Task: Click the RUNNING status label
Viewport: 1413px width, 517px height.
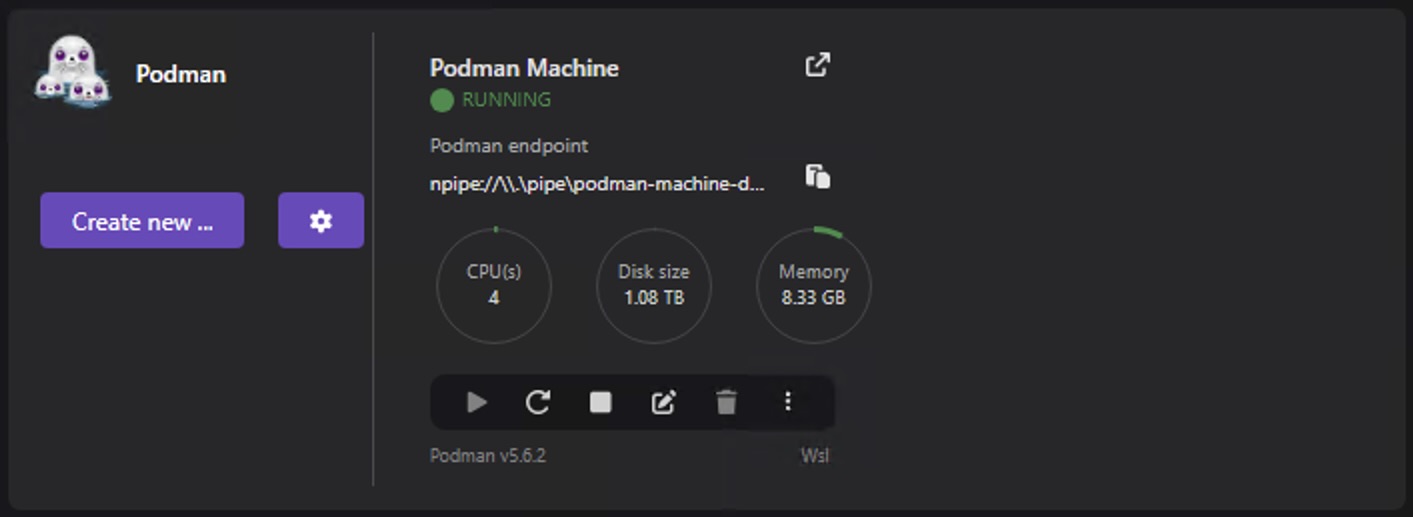Action: 506,100
